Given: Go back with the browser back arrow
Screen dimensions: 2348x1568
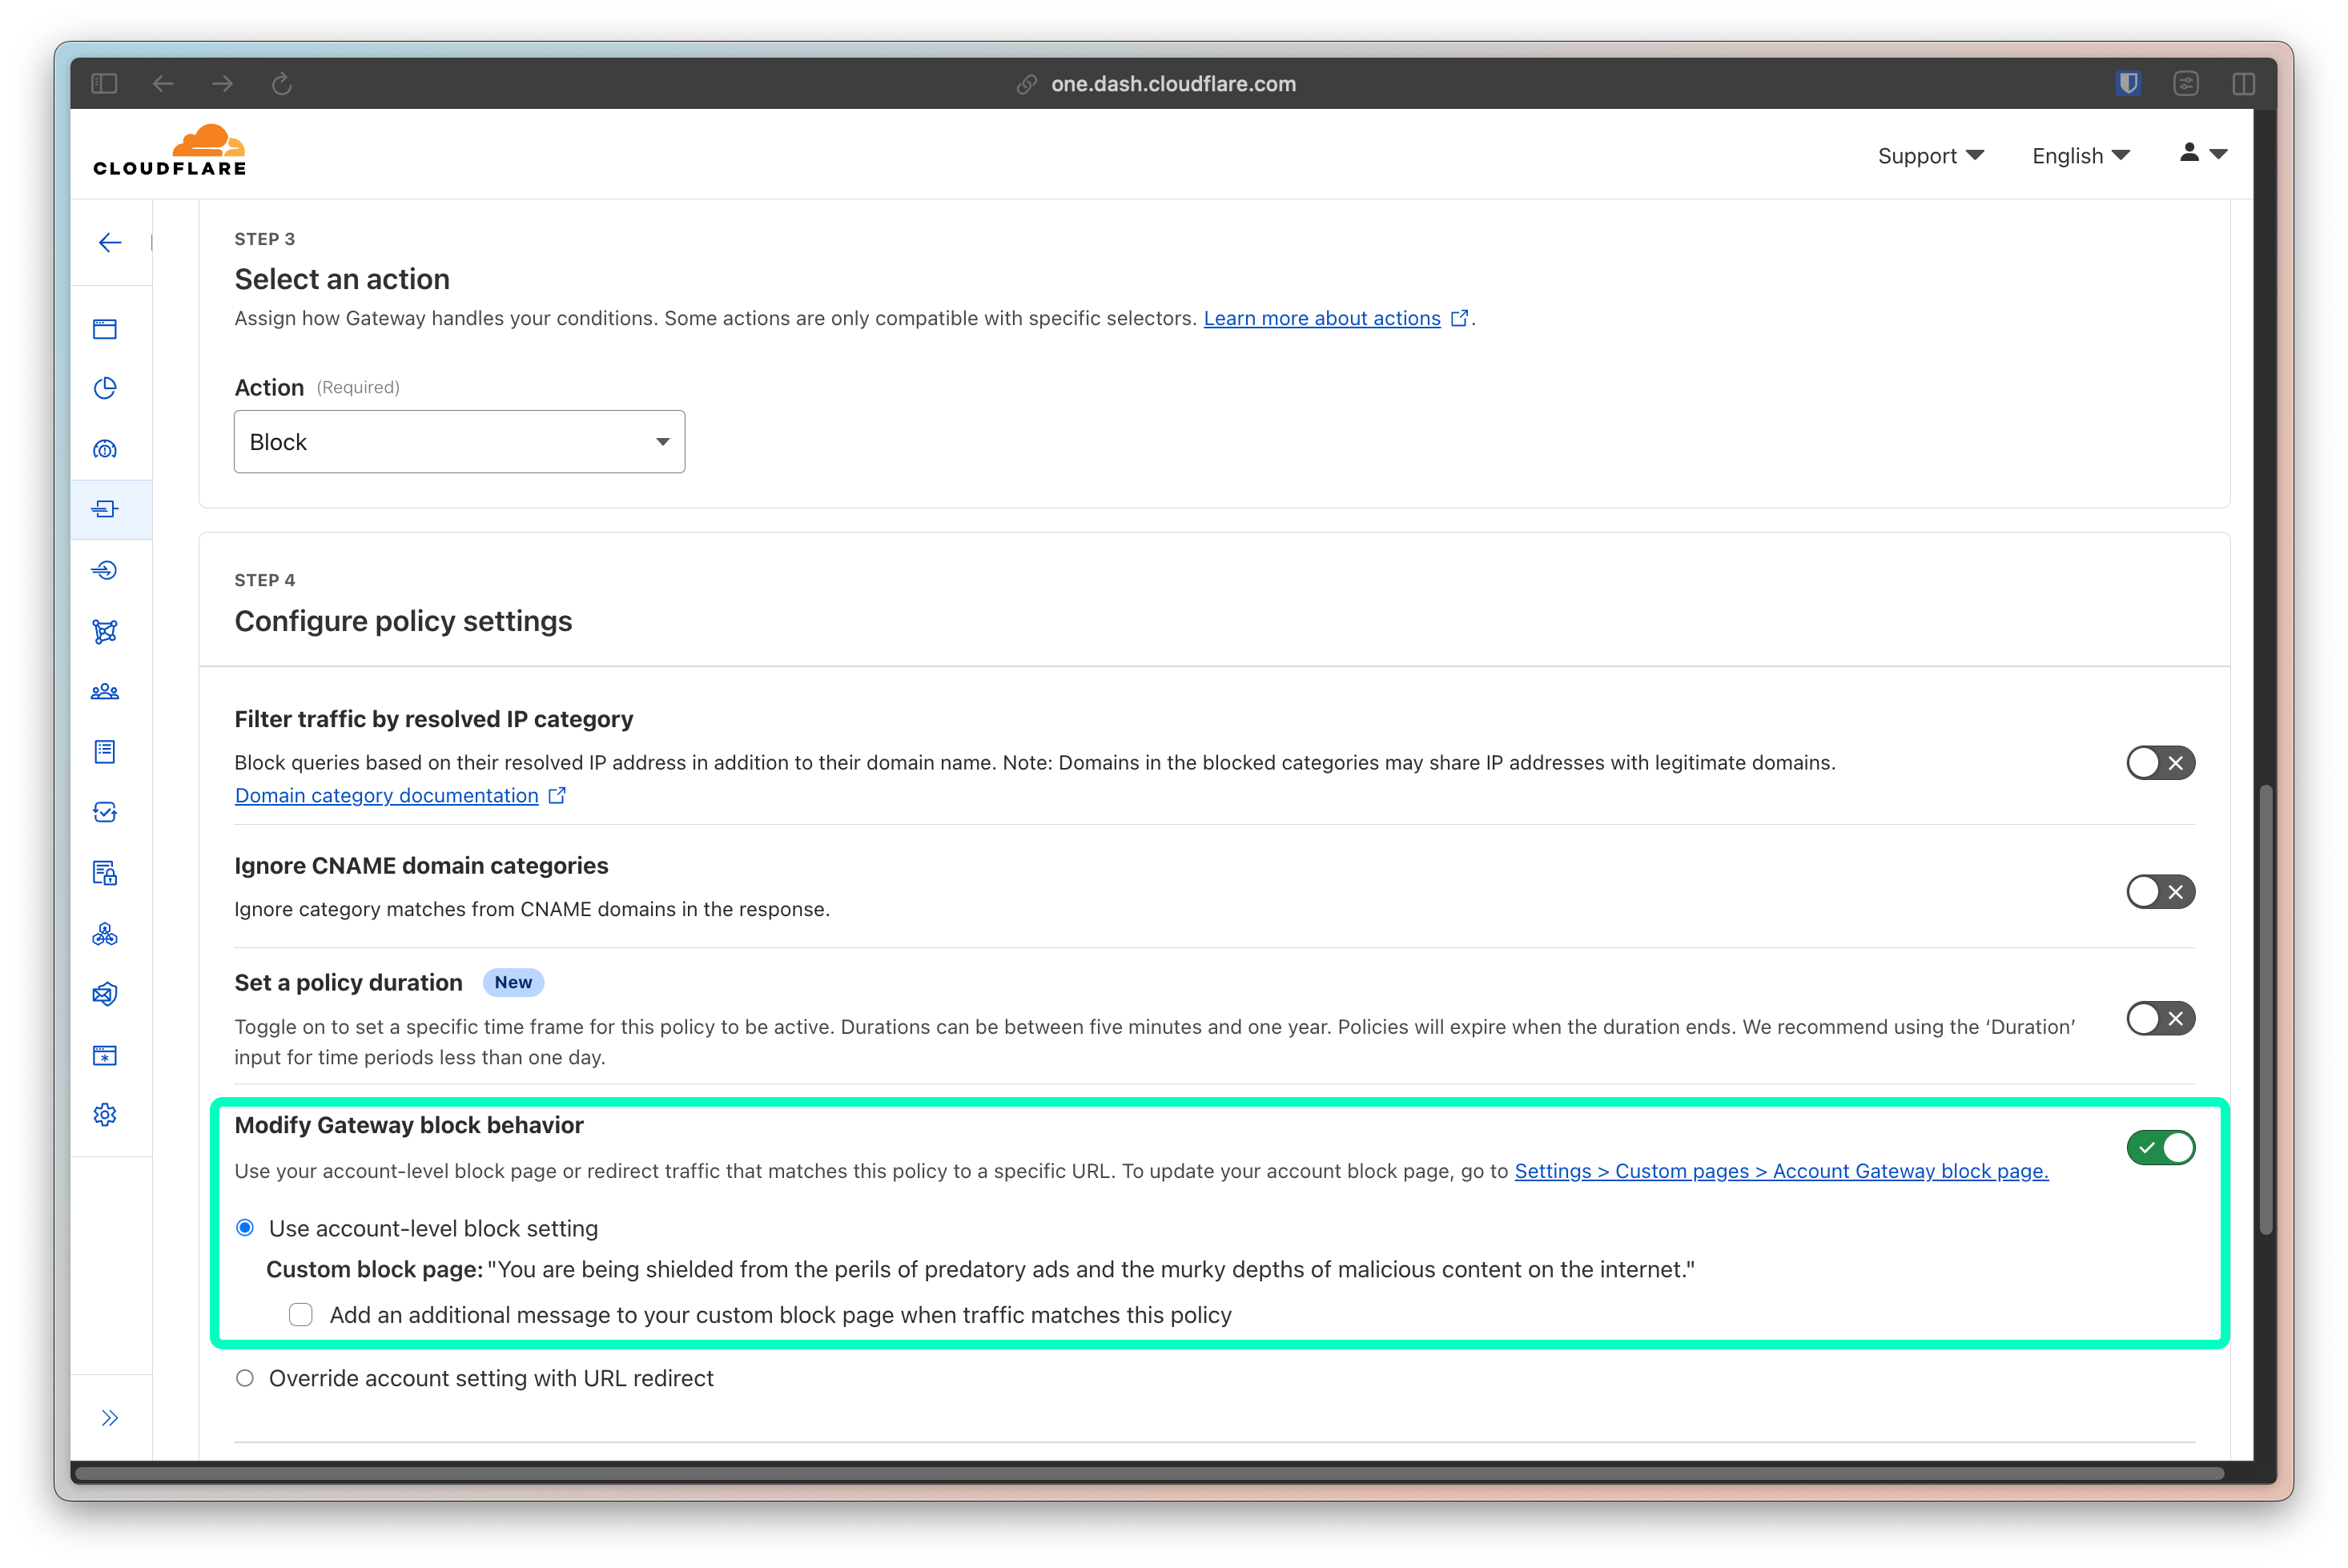Looking at the screenshot, I should pyautogui.click(x=163, y=84).
